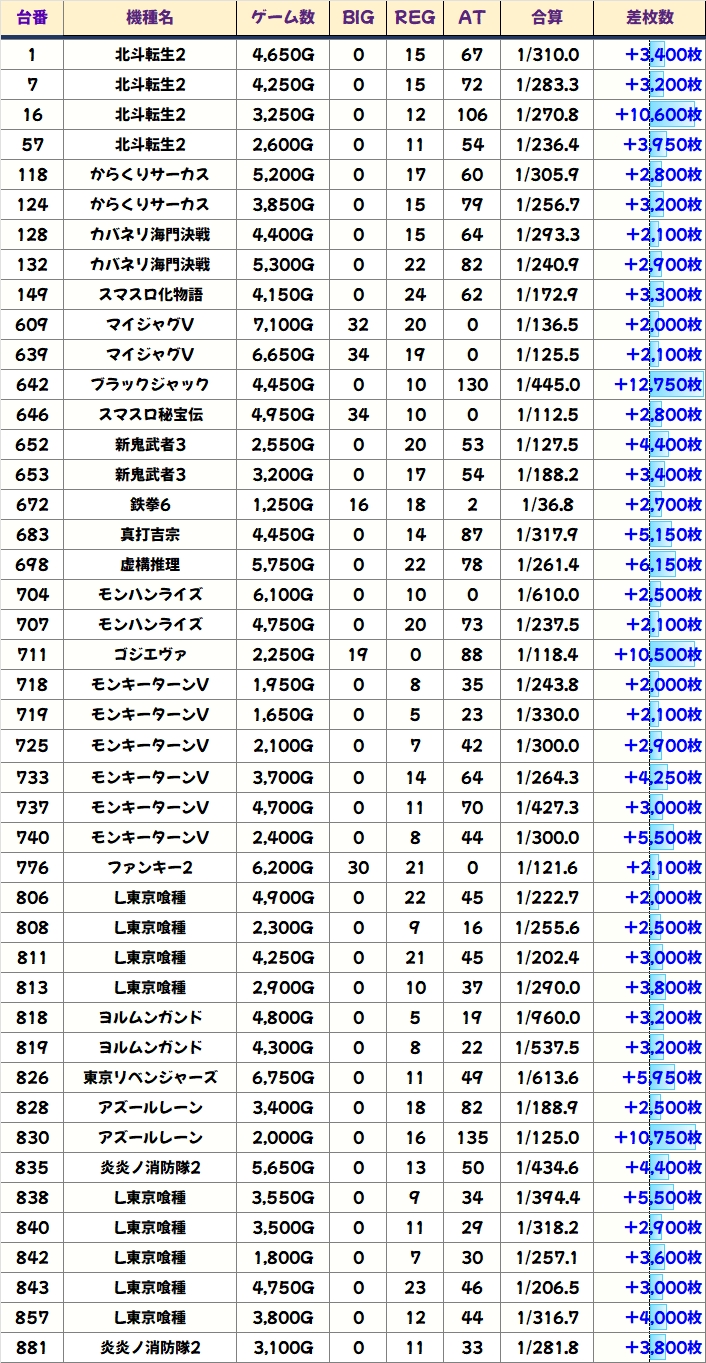Click the +12,750枚 data bar cell
The height and width of the screenshot is (1363, 706).
pos(649,385)
